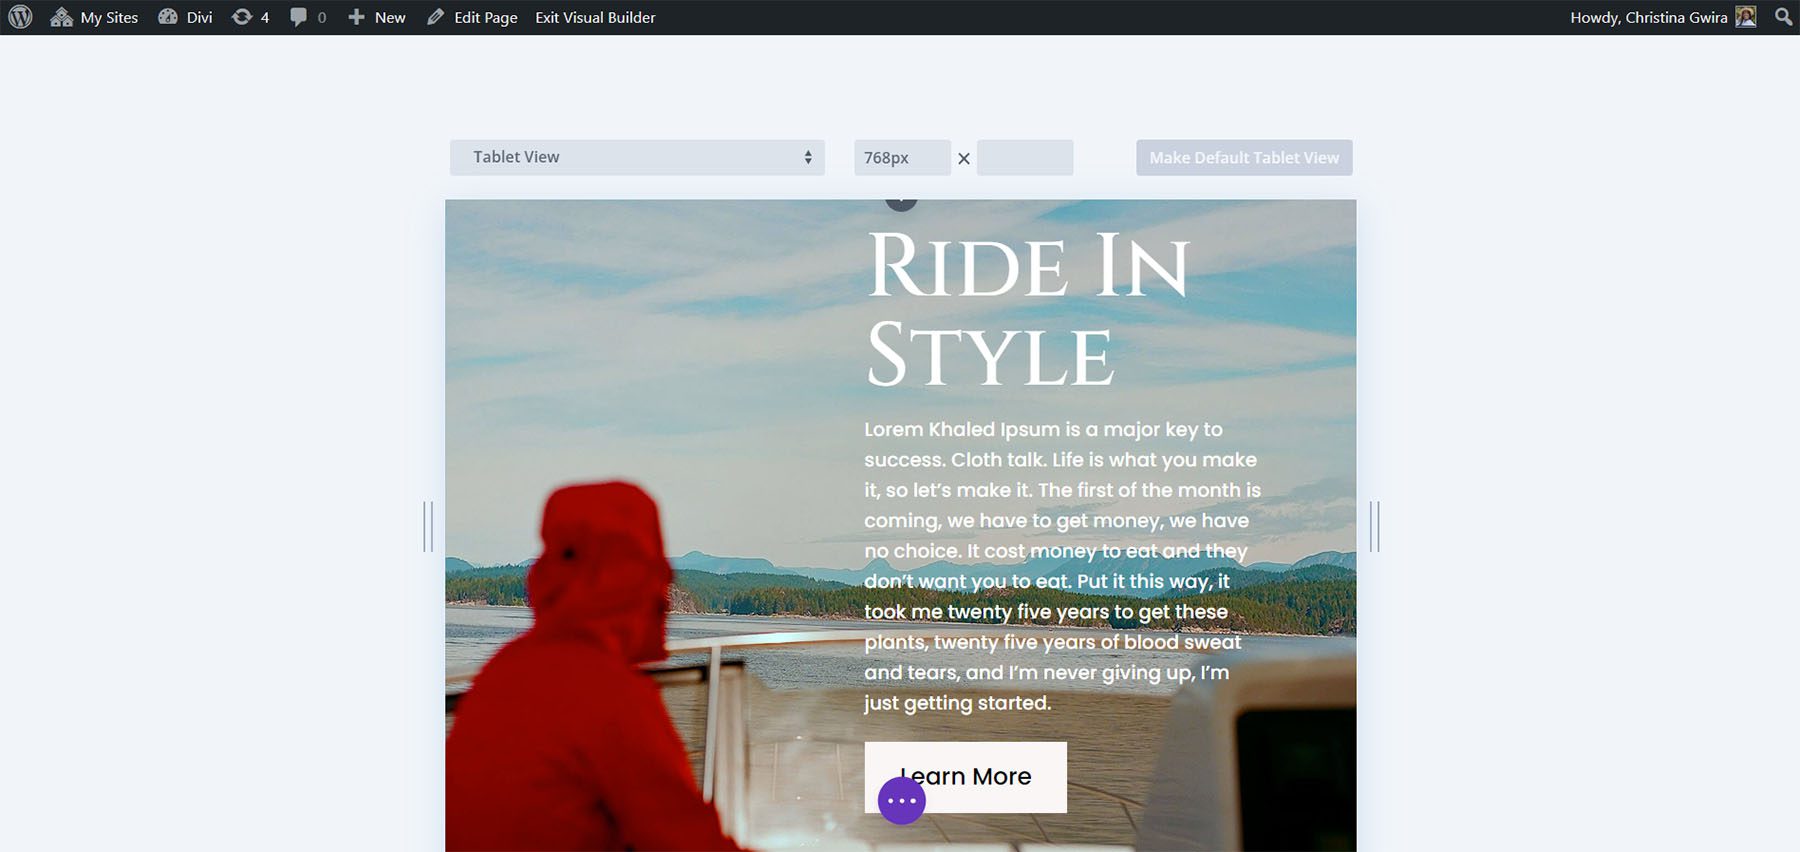Image resolution: width=1800 pixels, height=852 pixels.
Task: Click the Edit Page pencil icon
Action: [435, 17]
